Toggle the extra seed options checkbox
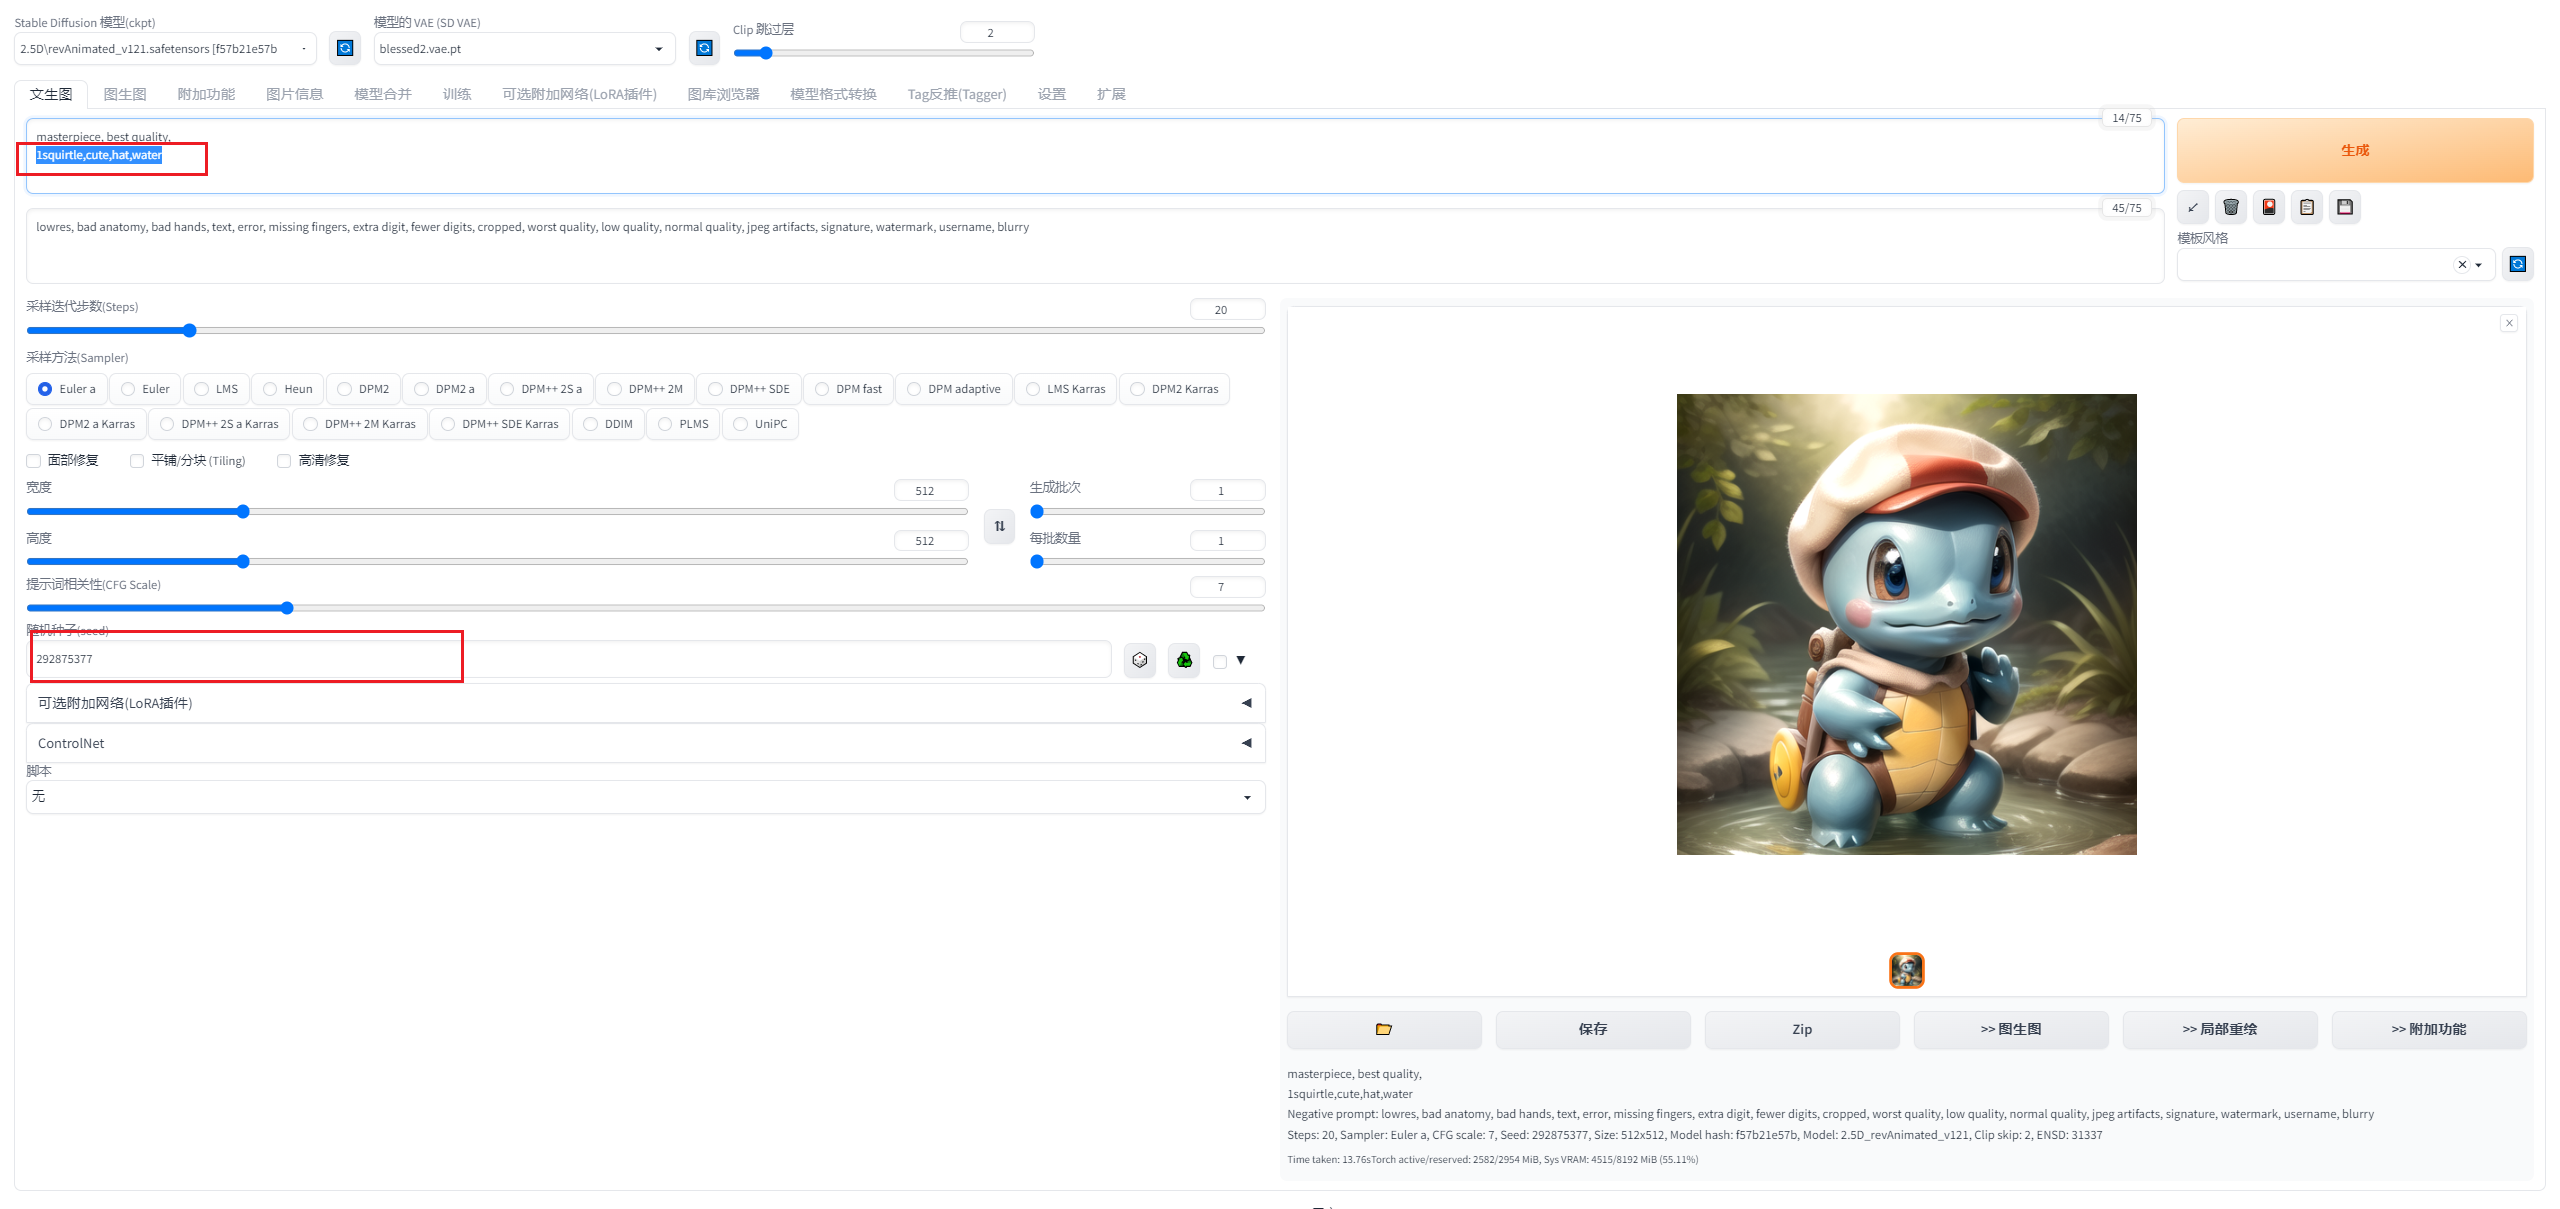This screenshot has height=1209, width=2560. point(1220,662)
